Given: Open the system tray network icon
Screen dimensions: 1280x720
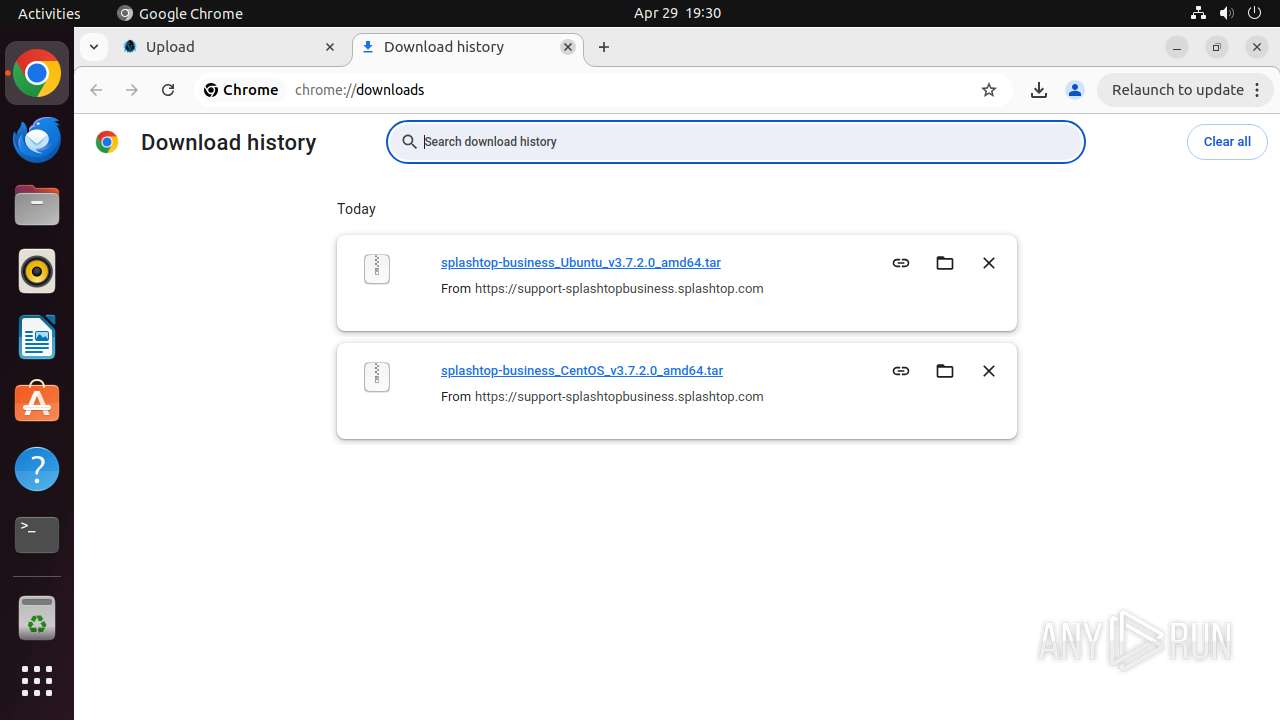Looking at the screenshot, I should click(1198, 13).
